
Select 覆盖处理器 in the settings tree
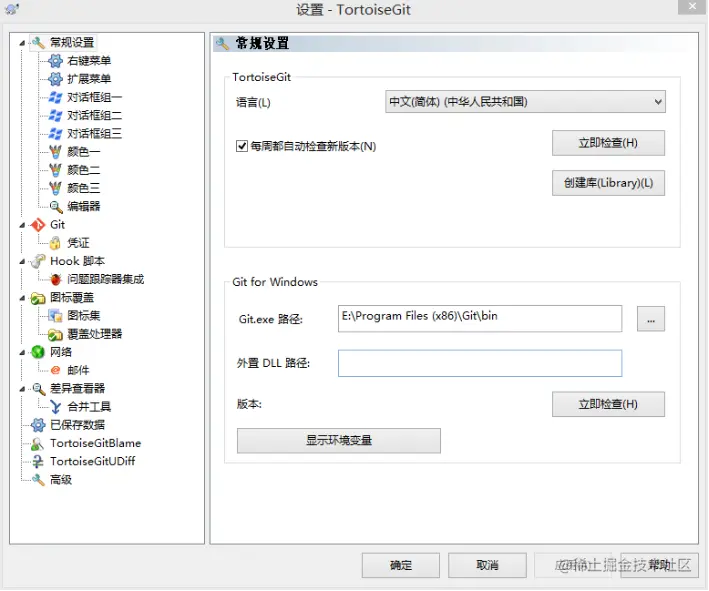[95, 334]
